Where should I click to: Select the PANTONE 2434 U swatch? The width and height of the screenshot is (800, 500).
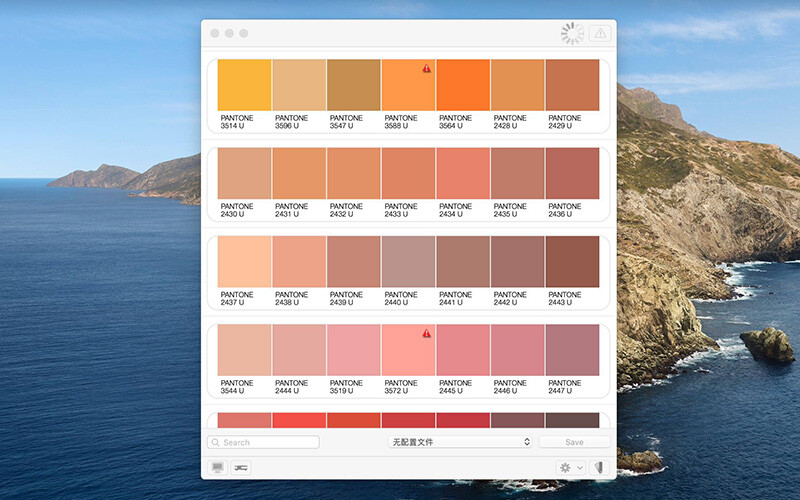tap(463, 173)
